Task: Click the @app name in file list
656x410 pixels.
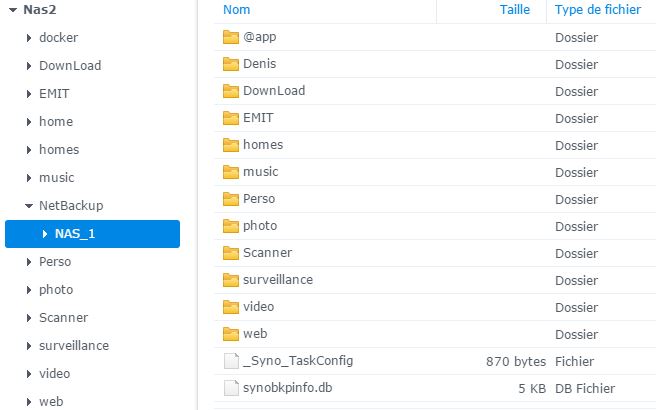Action: point(259,37)
